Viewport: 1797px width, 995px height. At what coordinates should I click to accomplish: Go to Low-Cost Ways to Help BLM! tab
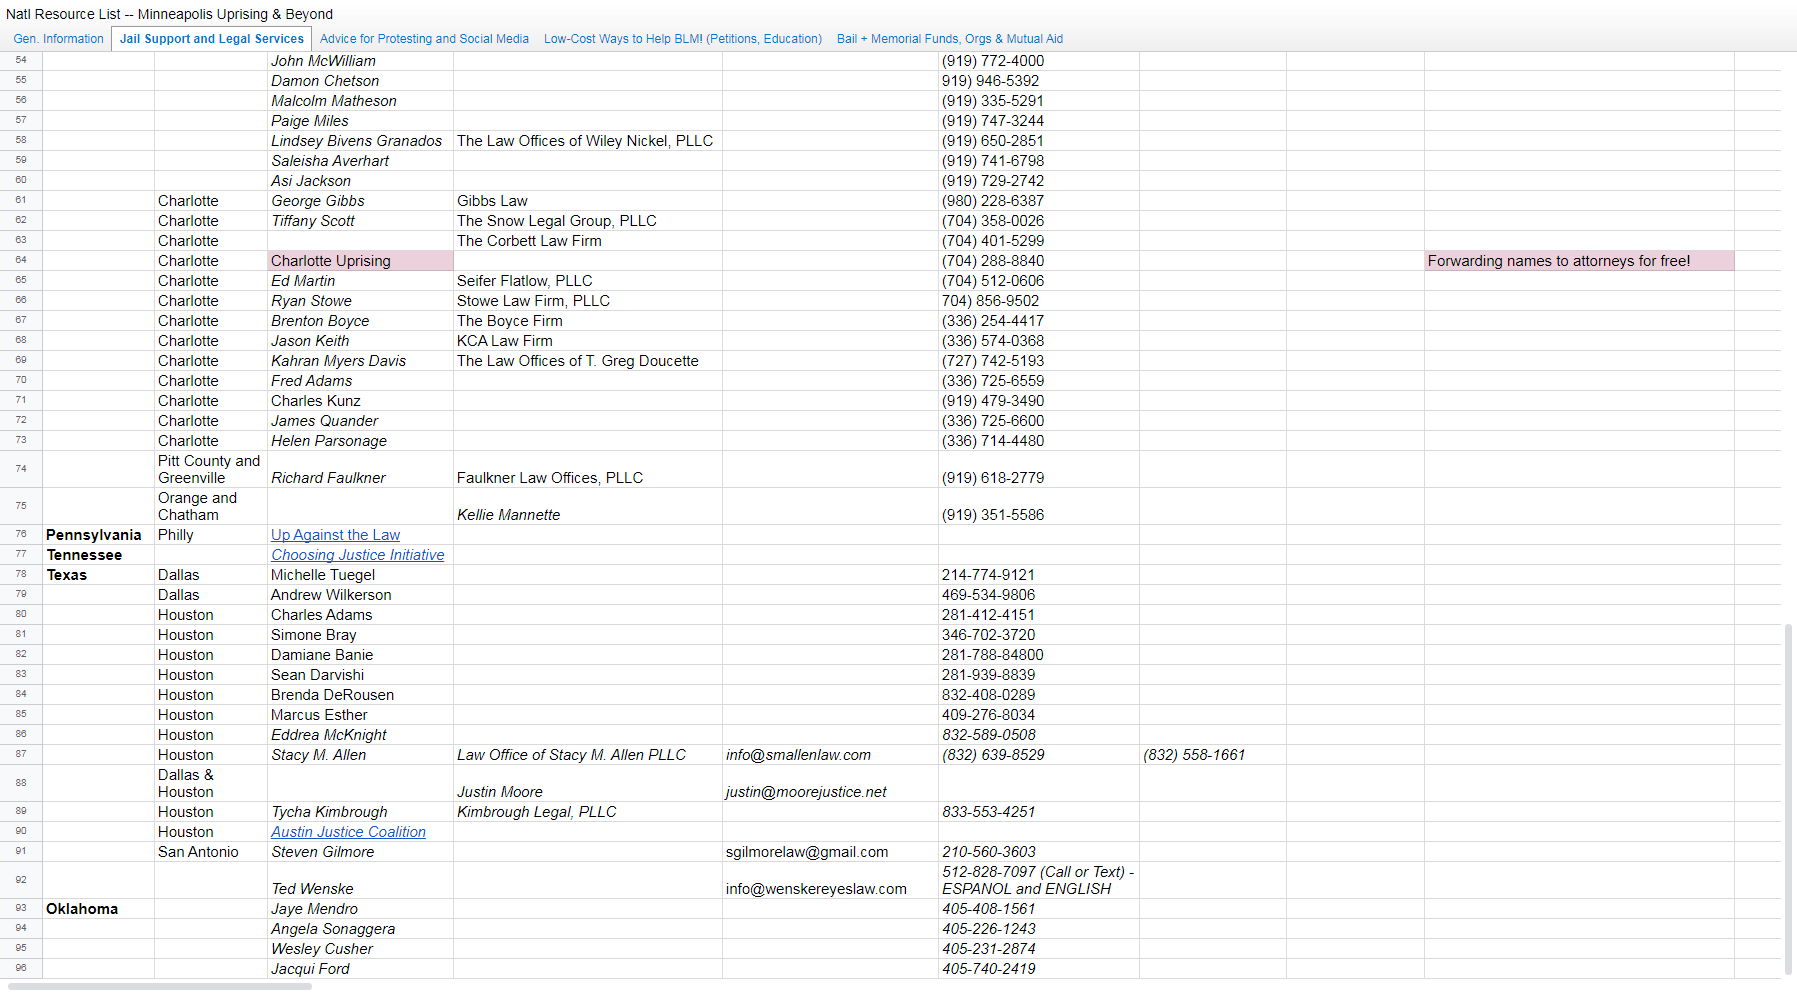pyautogui.click(x=683, y=39)
